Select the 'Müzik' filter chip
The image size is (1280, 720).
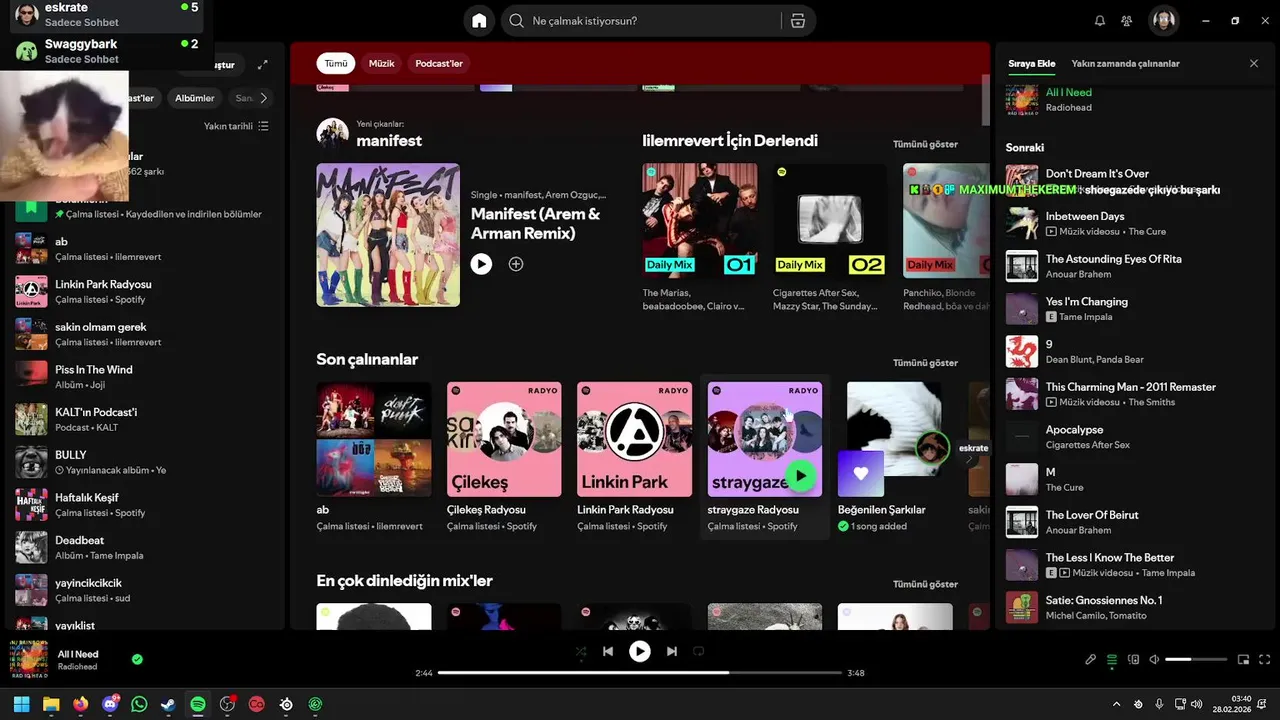[382, 63]
